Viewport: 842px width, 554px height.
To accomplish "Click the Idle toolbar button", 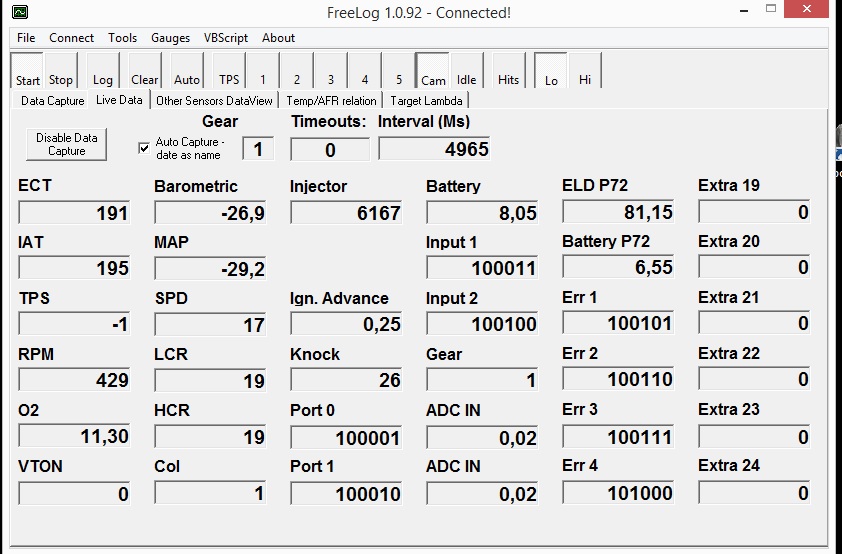I will click(x=467, y=70).
